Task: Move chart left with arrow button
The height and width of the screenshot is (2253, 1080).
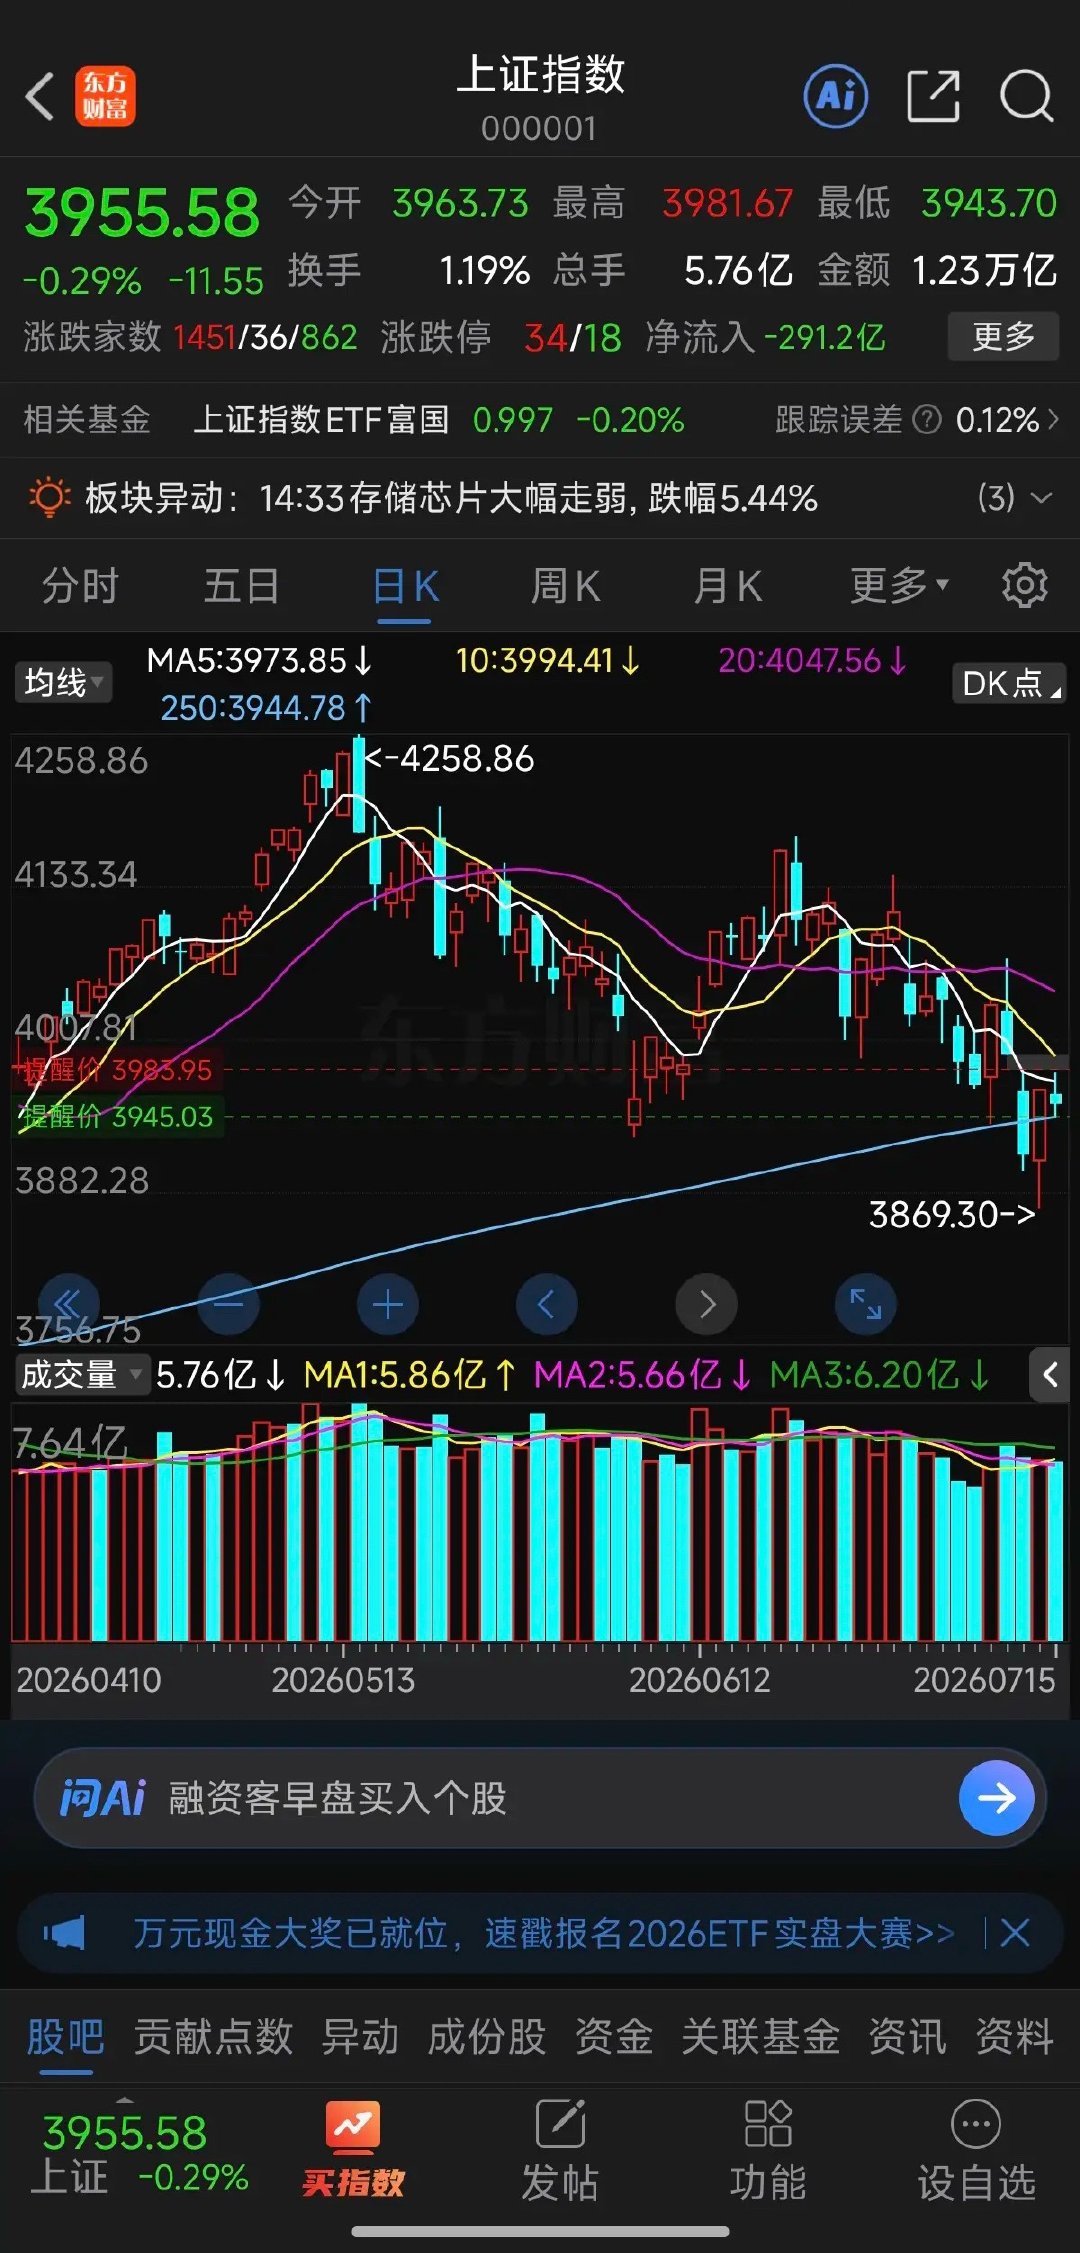Action: coord(547,1304)
